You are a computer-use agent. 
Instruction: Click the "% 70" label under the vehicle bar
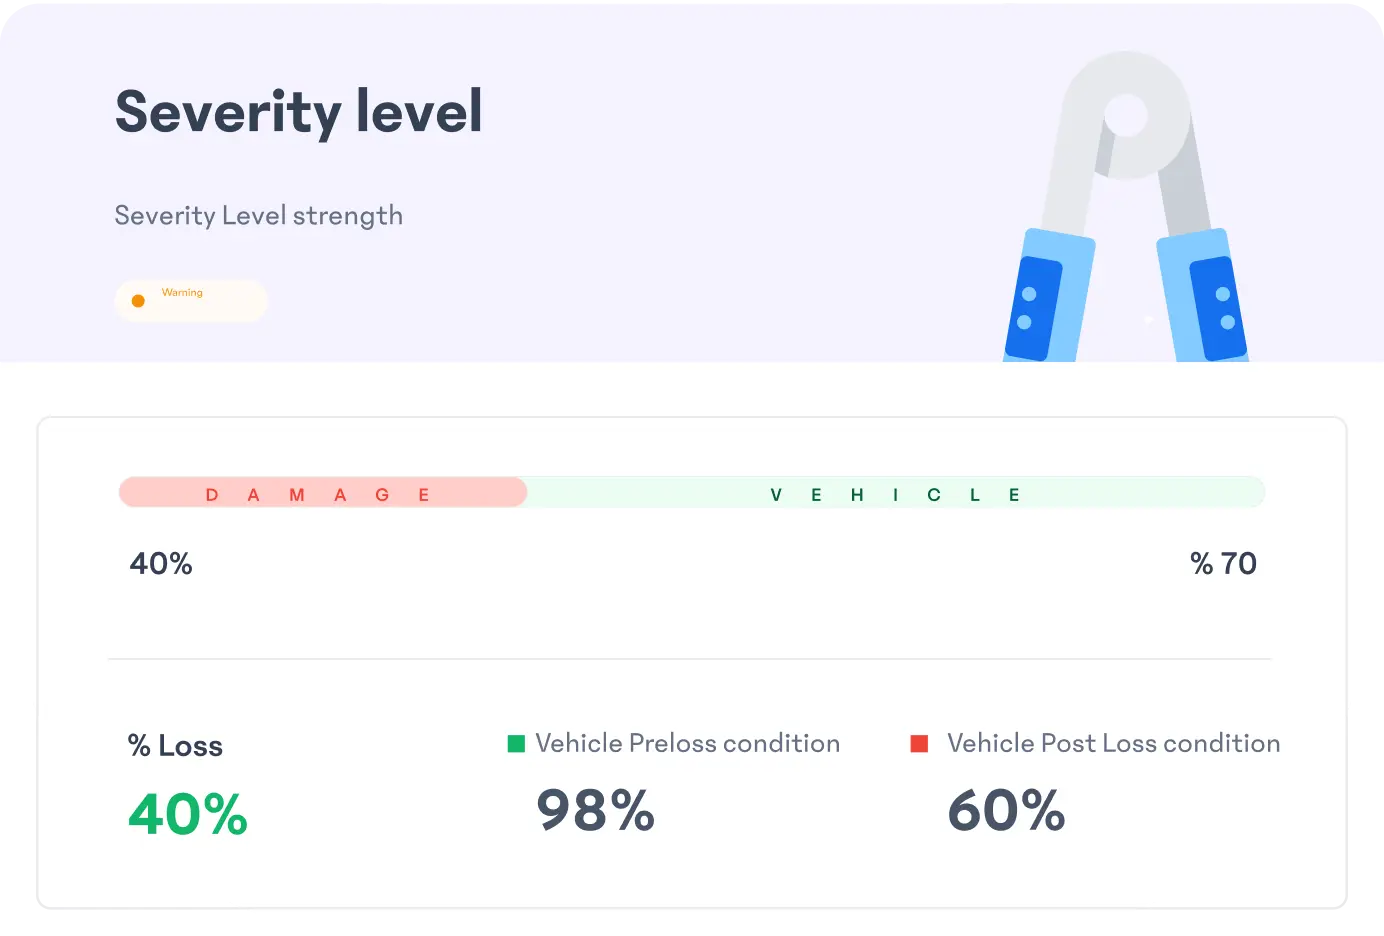pyautogui.click(x=1223, y=564)
